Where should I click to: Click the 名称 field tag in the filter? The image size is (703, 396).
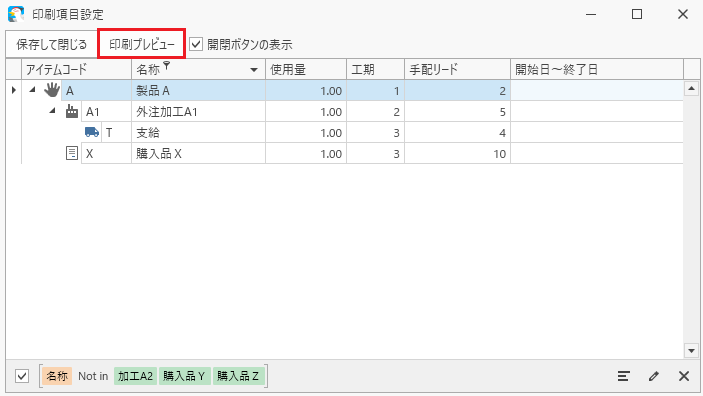[57, 376]
